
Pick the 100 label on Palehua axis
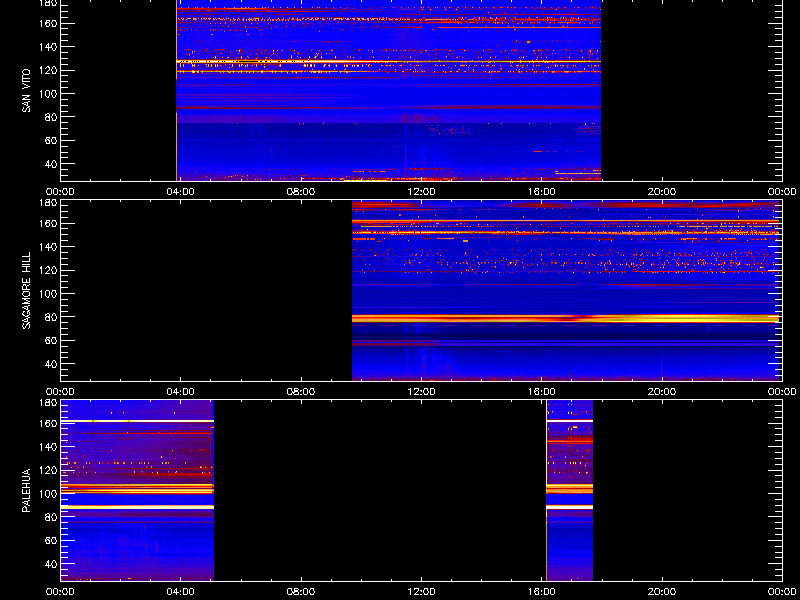tap(46, 494)
